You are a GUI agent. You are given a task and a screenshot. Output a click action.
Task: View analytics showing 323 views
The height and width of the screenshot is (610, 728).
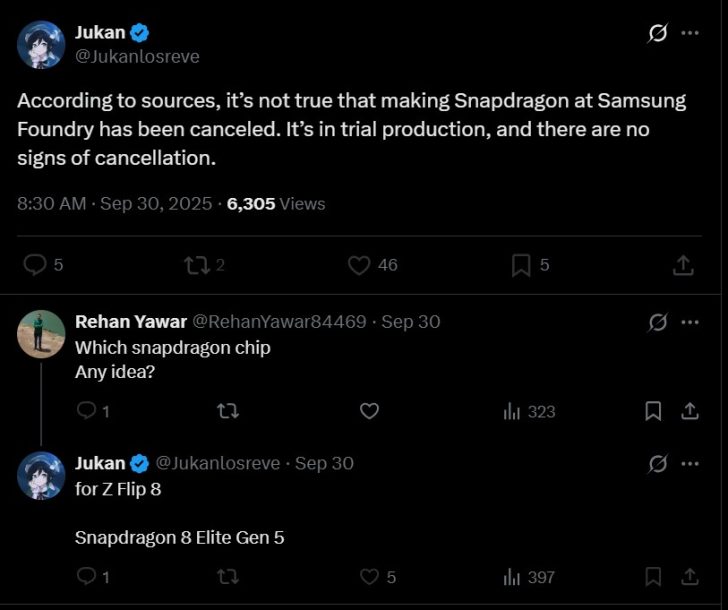[529, 411]
